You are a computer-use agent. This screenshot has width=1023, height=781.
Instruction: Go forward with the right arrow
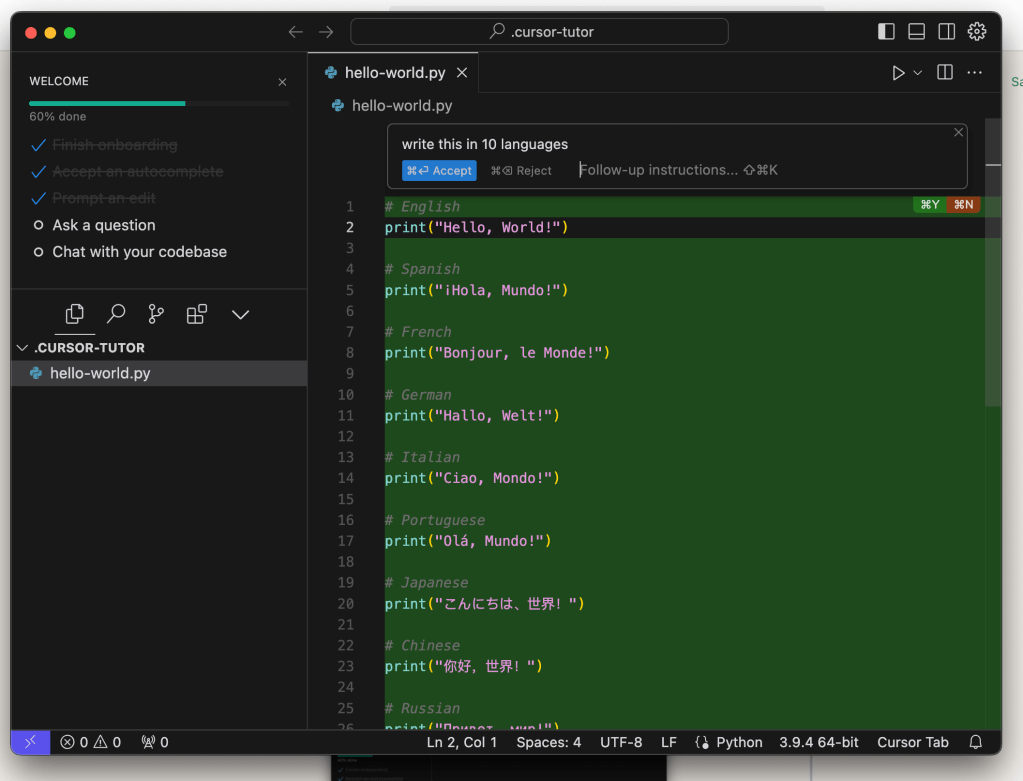point(326,32)
